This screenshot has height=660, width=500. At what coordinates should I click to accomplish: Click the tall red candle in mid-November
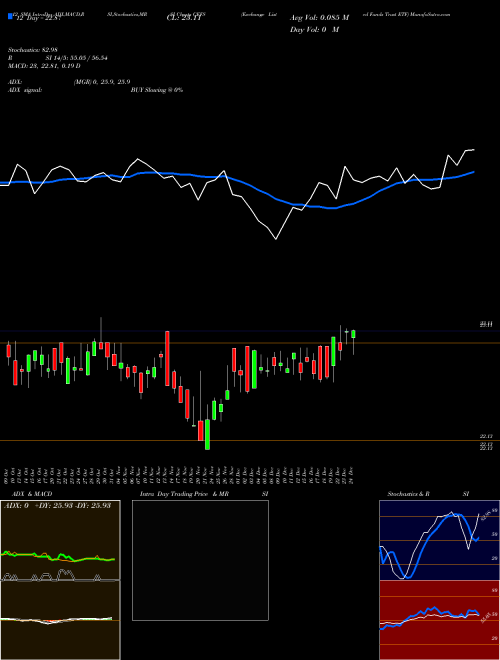pyautogui.click(x=167, y=359)
